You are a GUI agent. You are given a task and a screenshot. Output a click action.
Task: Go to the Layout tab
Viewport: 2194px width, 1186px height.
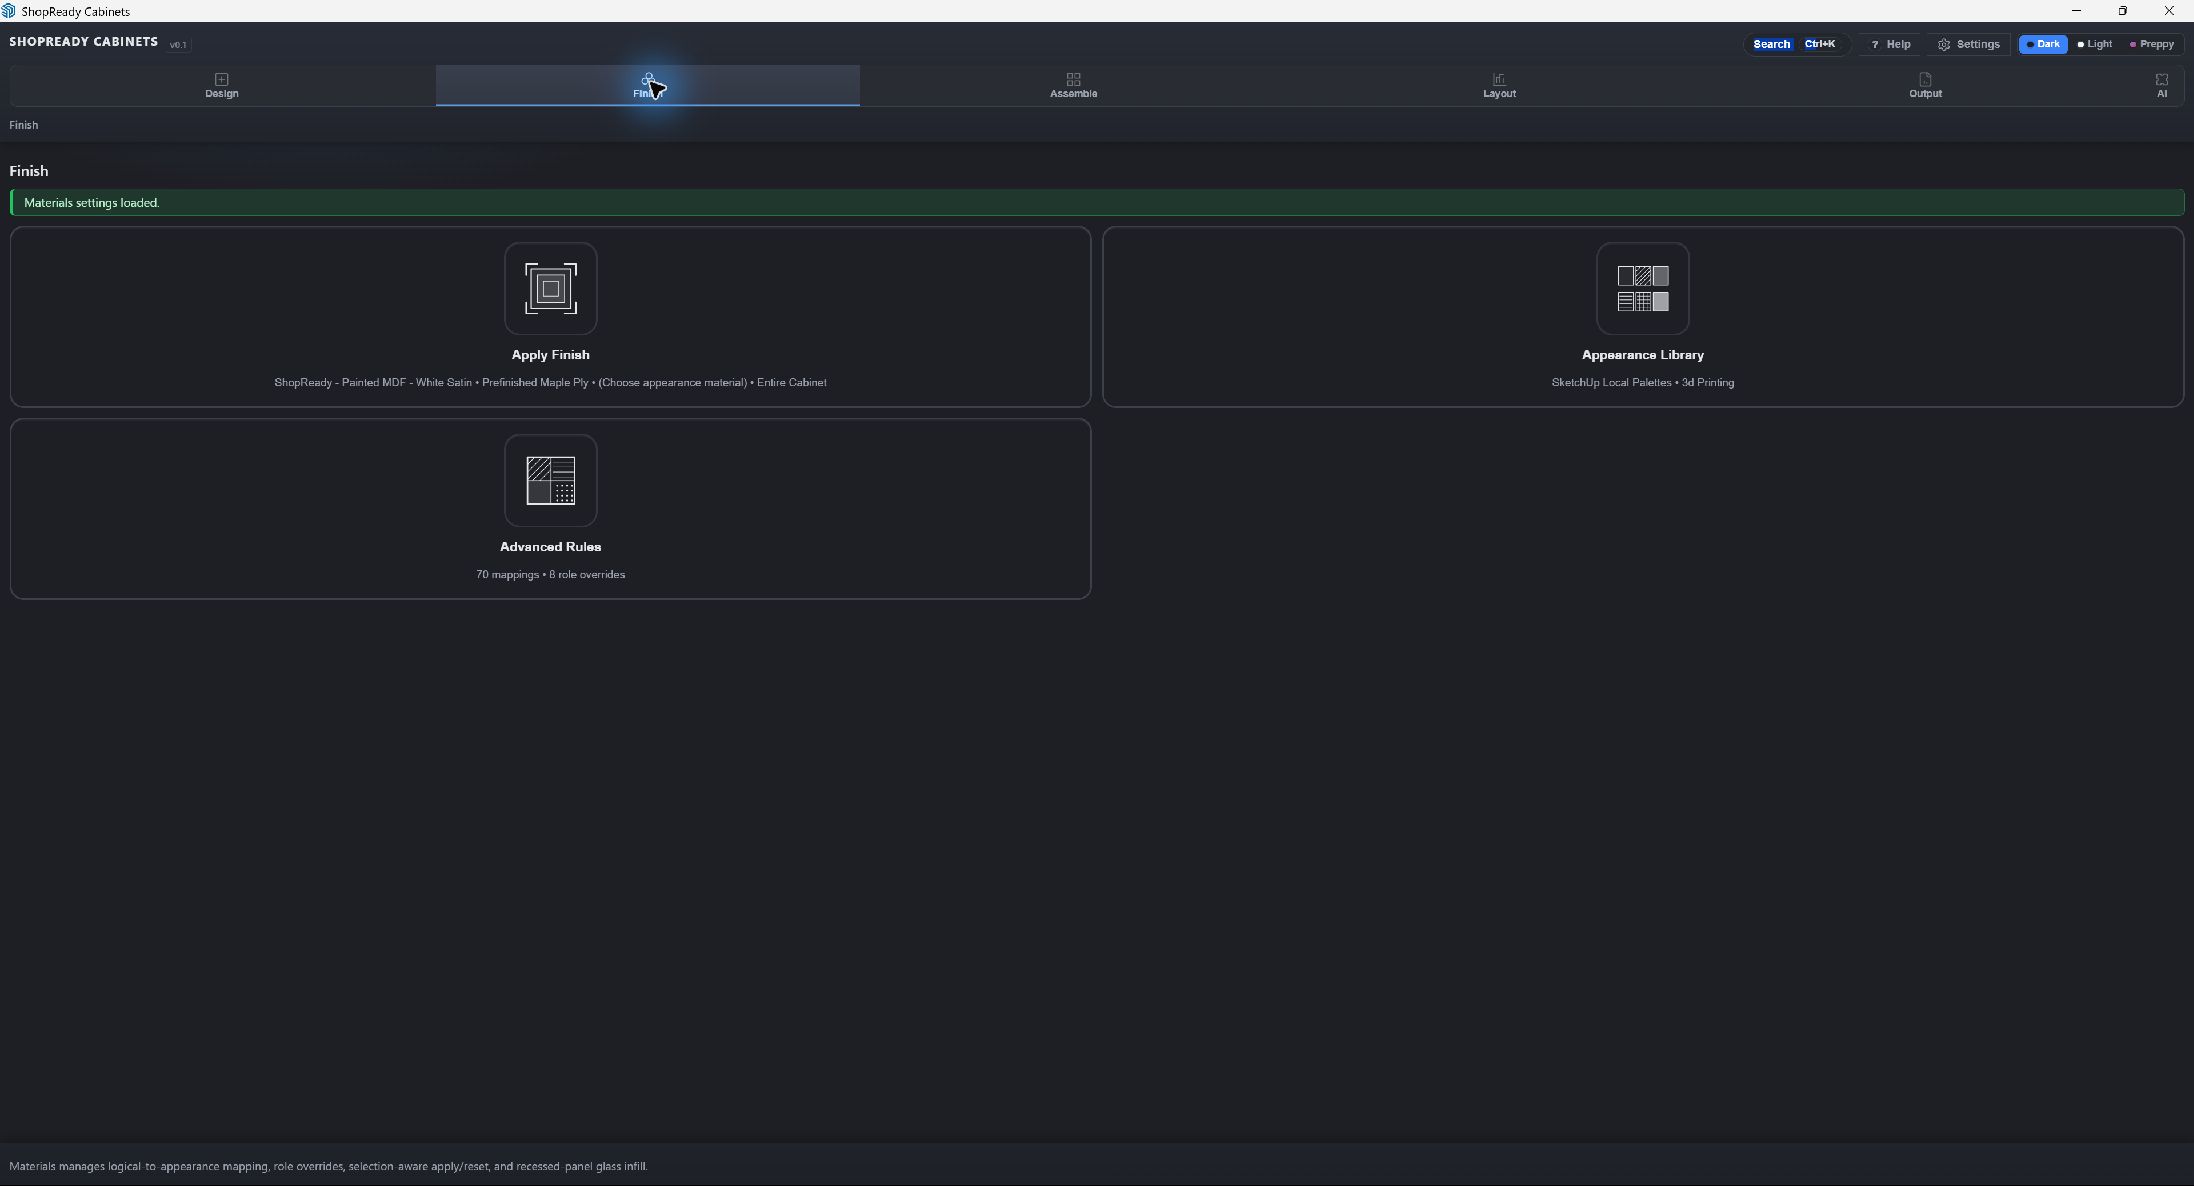pos(1499,86)
